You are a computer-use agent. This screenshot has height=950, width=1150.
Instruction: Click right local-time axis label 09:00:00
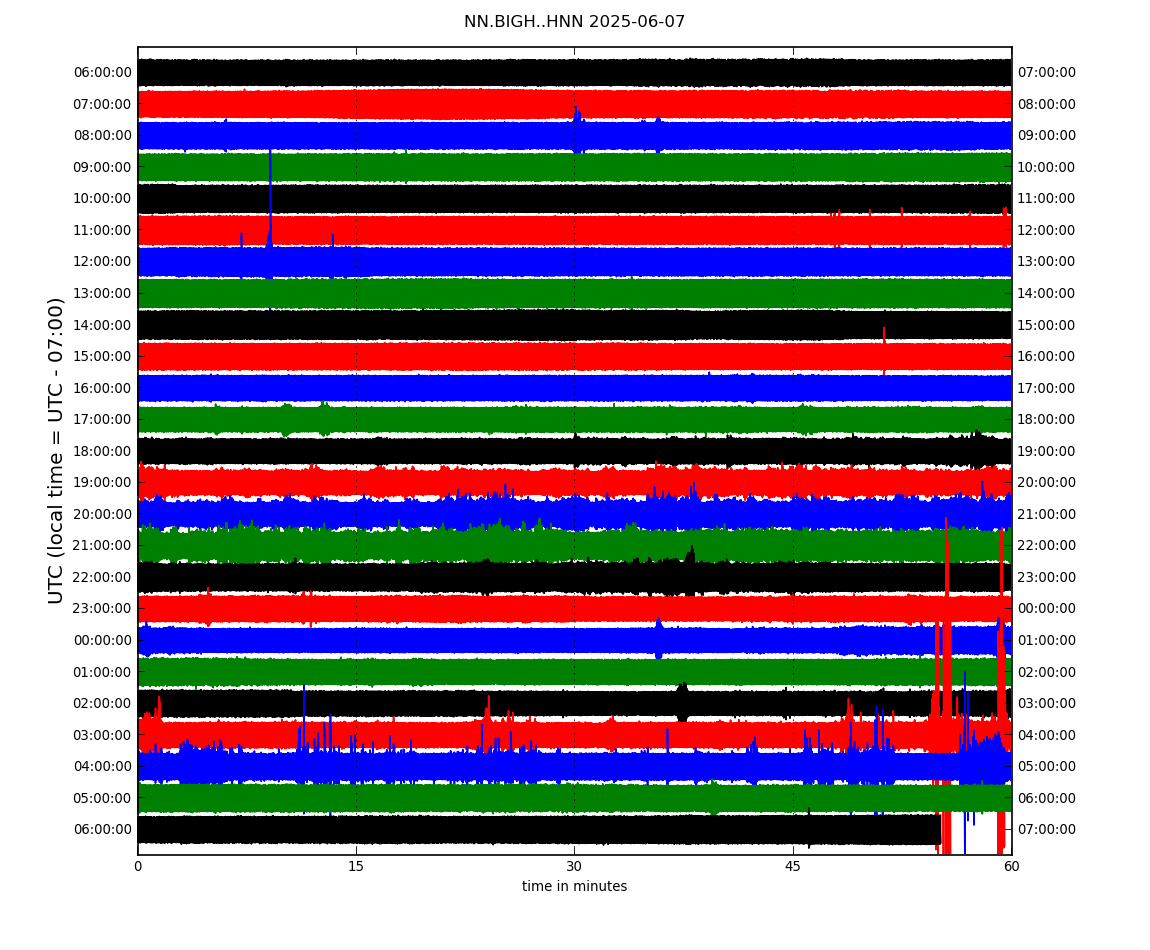(x=1047, y=136)
